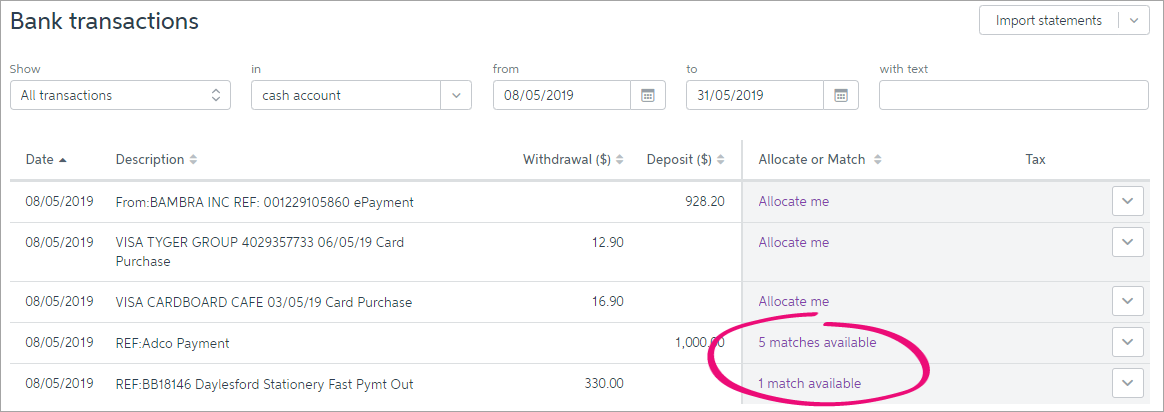The image size is (1164, 412).
Task: Sort by Withdrawal ($) column arrows
Action: pos(620,160)
